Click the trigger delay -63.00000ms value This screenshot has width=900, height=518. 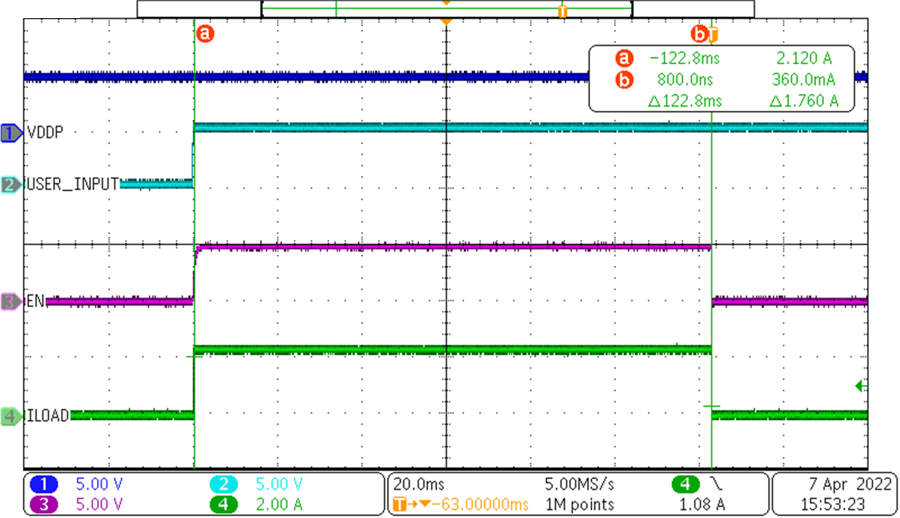click(480, 504)
